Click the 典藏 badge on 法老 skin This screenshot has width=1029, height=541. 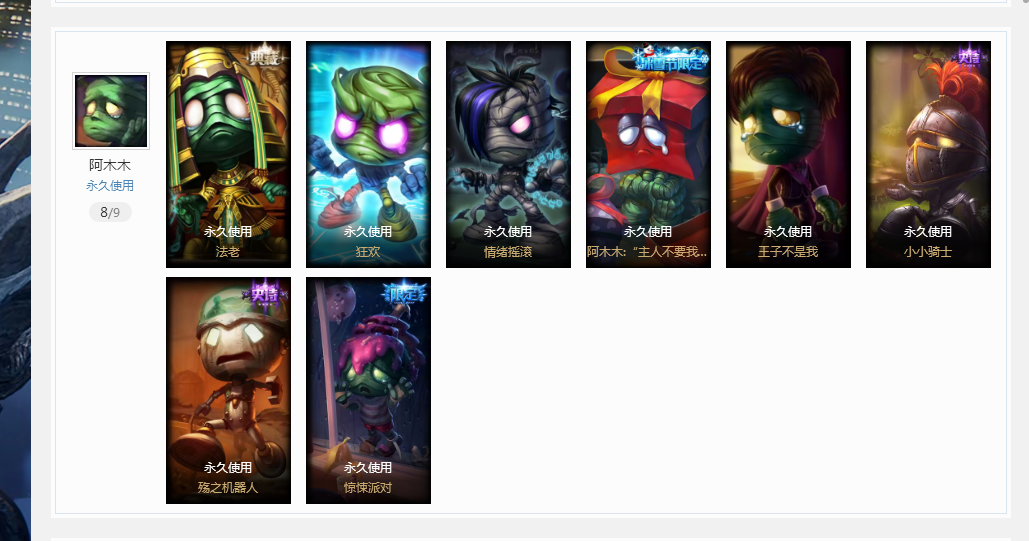pos(267,58)
